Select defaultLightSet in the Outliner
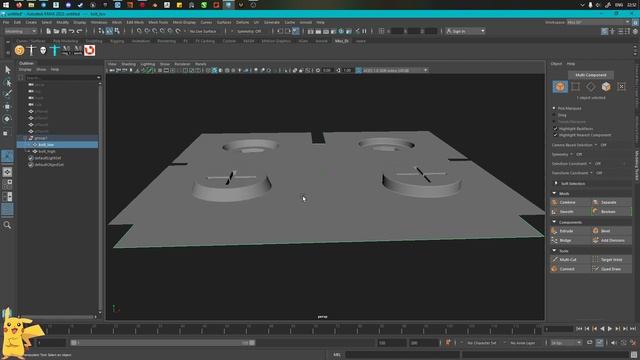 [48, 158]
